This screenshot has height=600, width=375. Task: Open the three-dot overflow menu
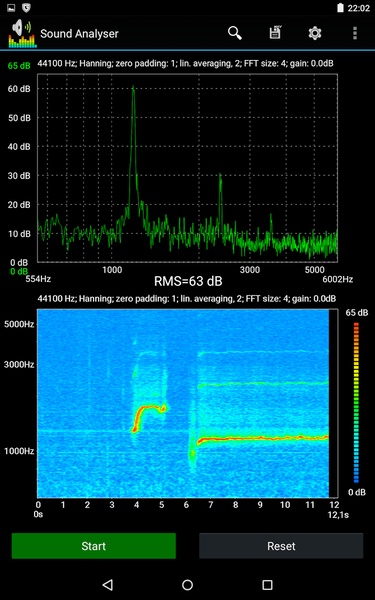(x=355, y=33)
